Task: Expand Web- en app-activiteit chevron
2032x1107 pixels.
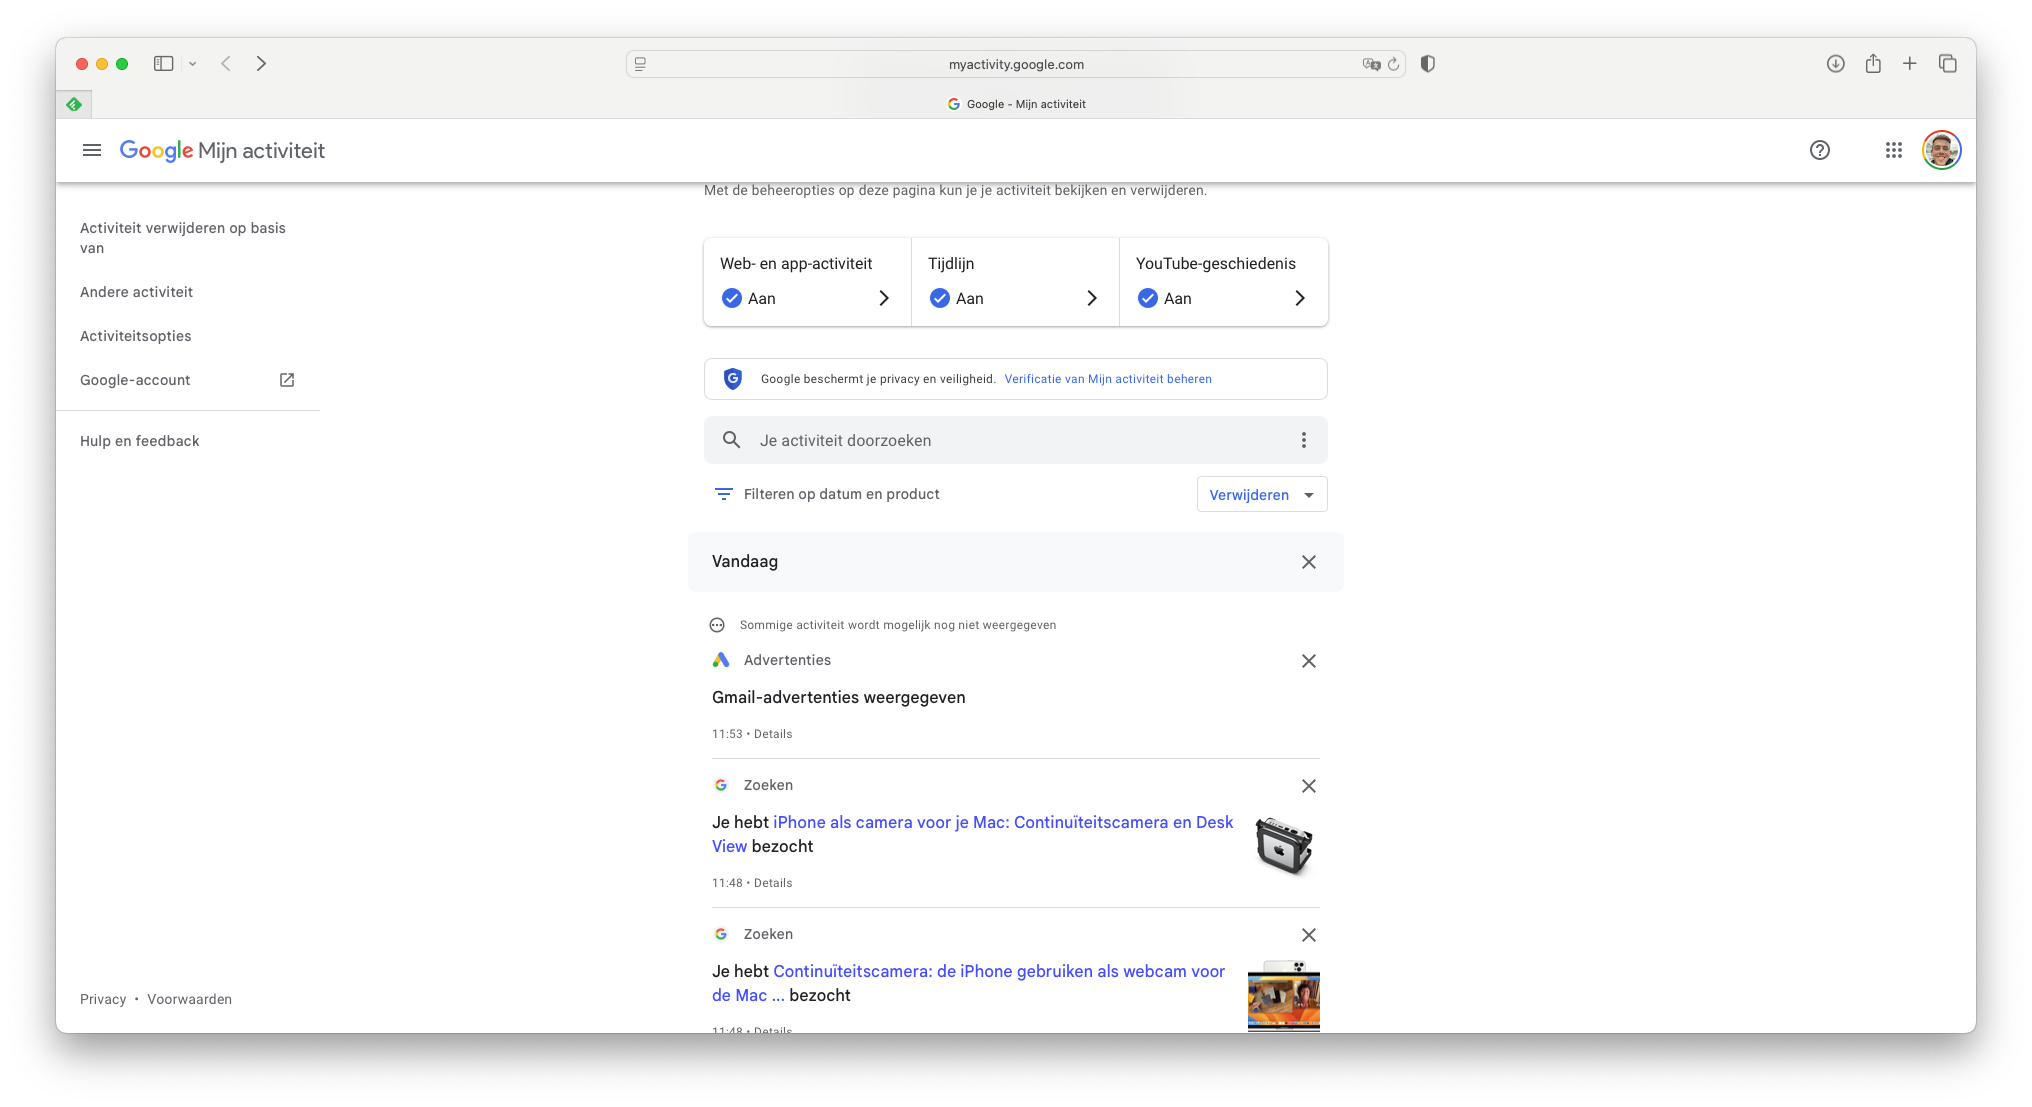Action: pyautogui.click(x=884, y=298)
